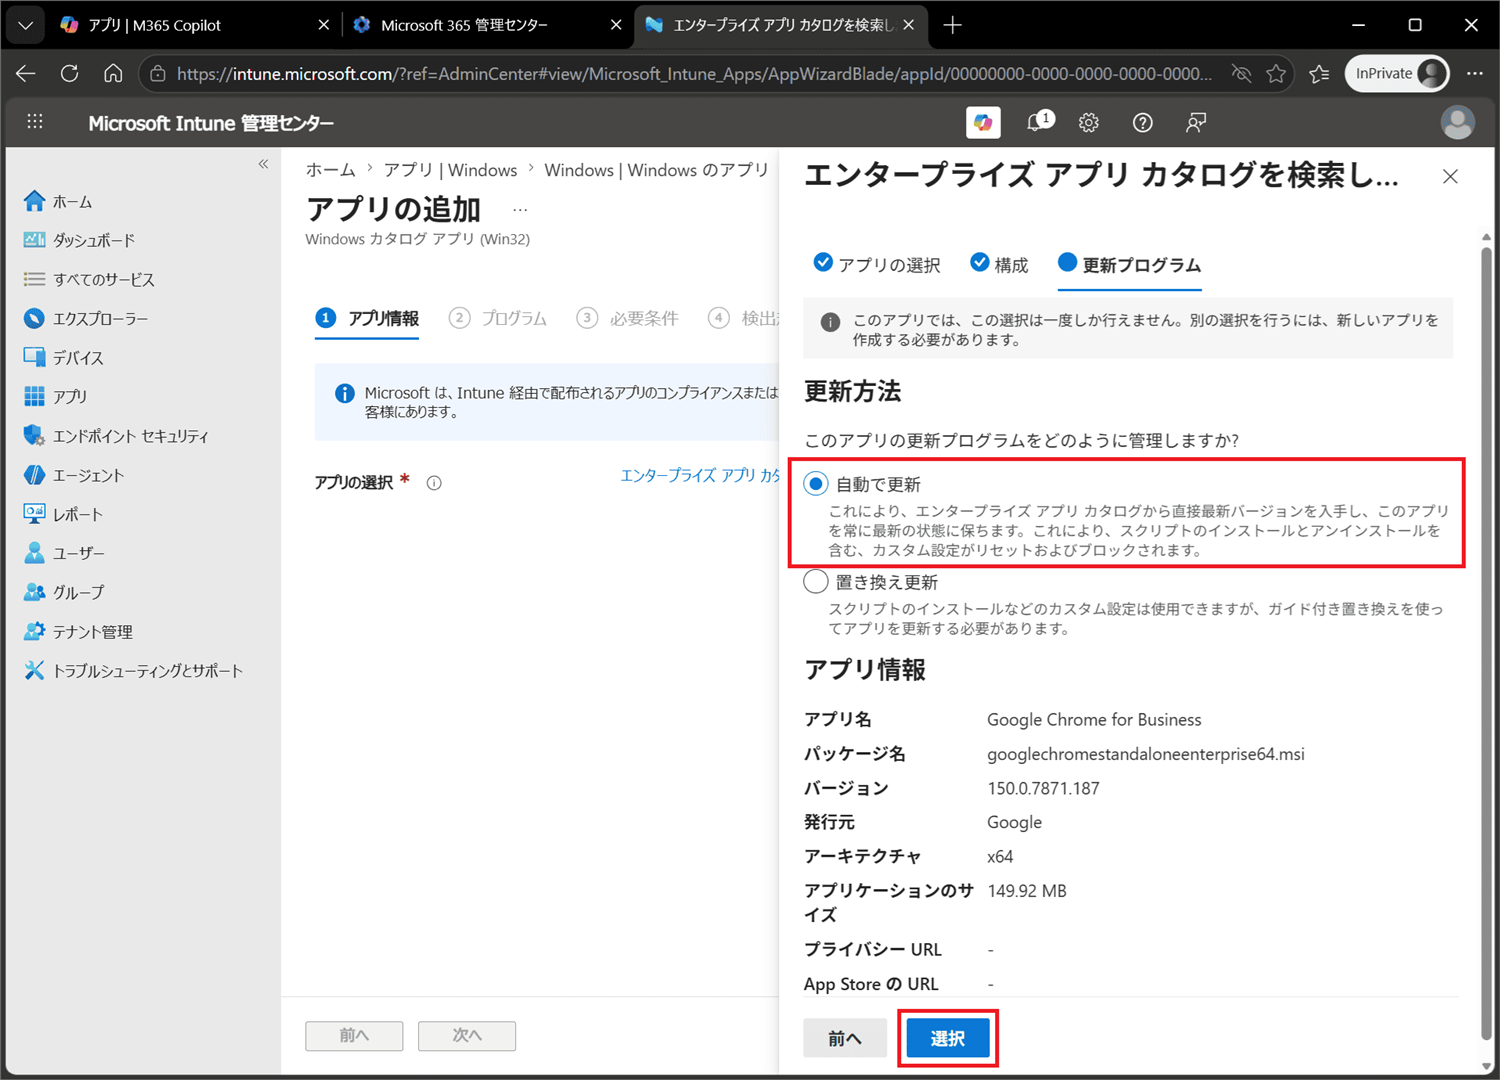Click the blue 選択 button
This screenshot has width=1500, height=1080.
[x=948, y=1038]
